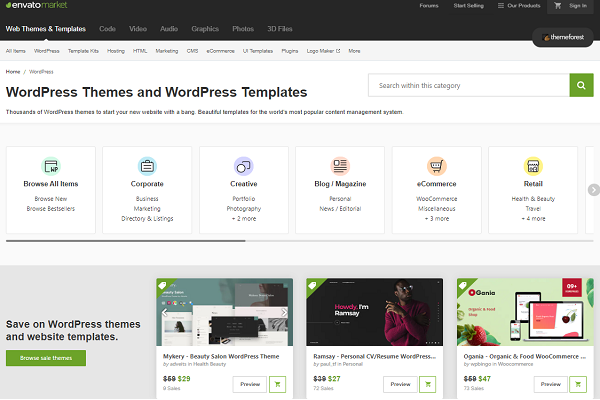Screen dimensions: 600x400
Task: Click Browse sale themes button
Action: [46, 358]
